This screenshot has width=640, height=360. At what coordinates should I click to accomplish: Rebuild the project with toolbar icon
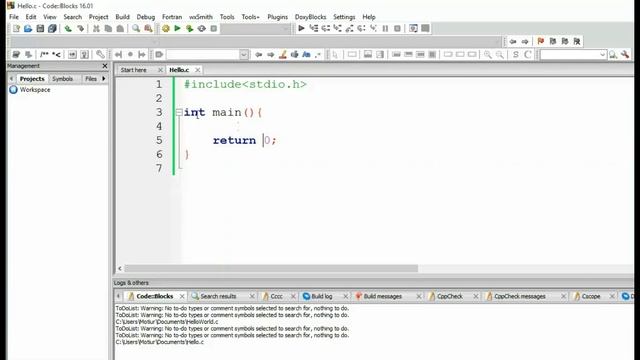click(202, 29)
